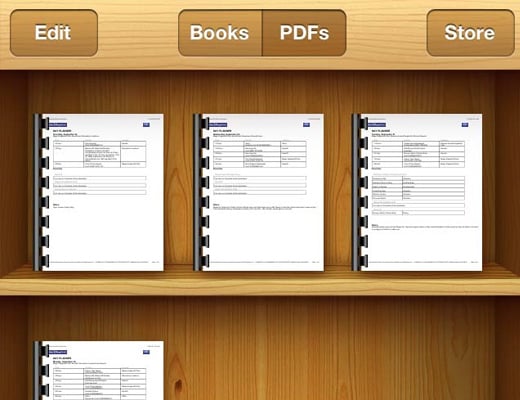Screen dimensions: 520x400
Task: Click the schedule table on the middle PDF cover
Action: [260, 154]
